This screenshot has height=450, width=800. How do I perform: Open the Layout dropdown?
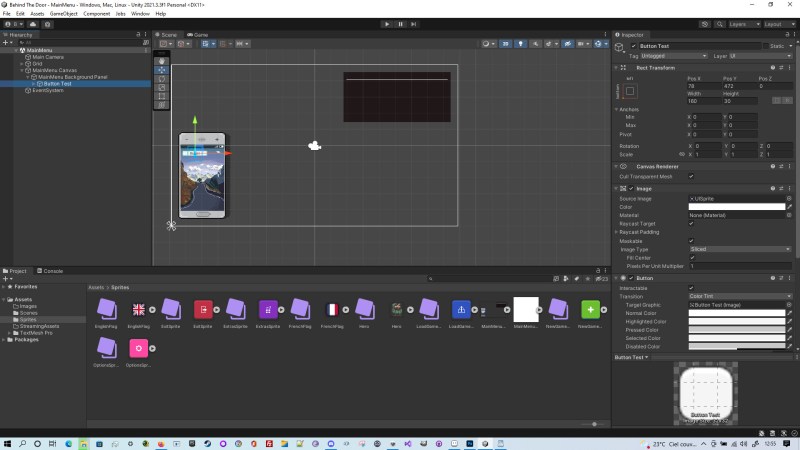[779, 24]
